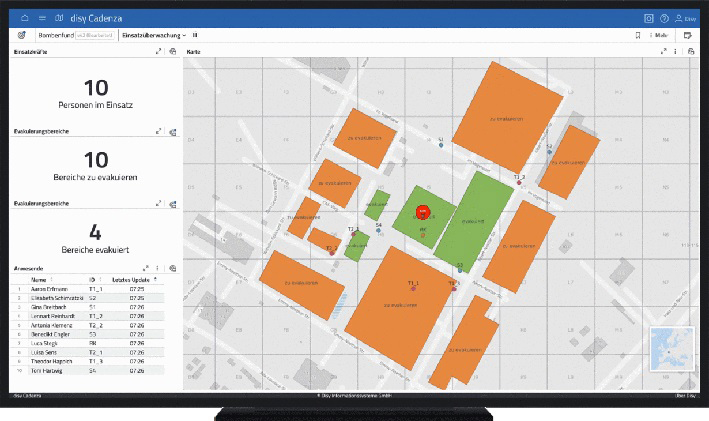
Task: Click the S3 person marker on the map
Action: (x=460, y=270)
